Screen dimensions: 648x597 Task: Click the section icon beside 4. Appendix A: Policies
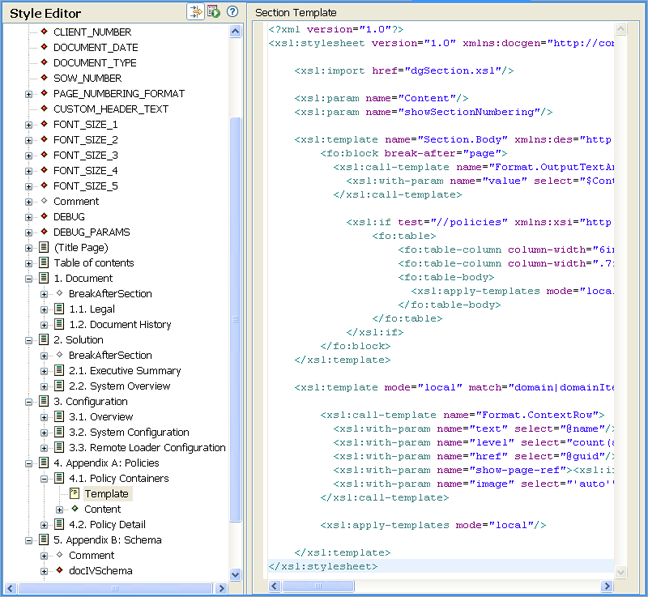pos(44,462)
